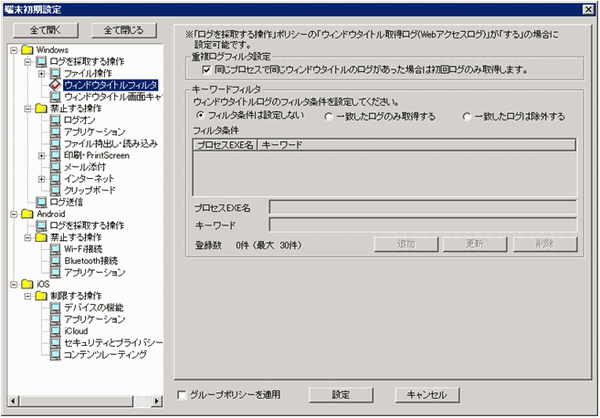
Task: Click the monitor icon beside Bluetooth接続
Action: tap(55, 261)
